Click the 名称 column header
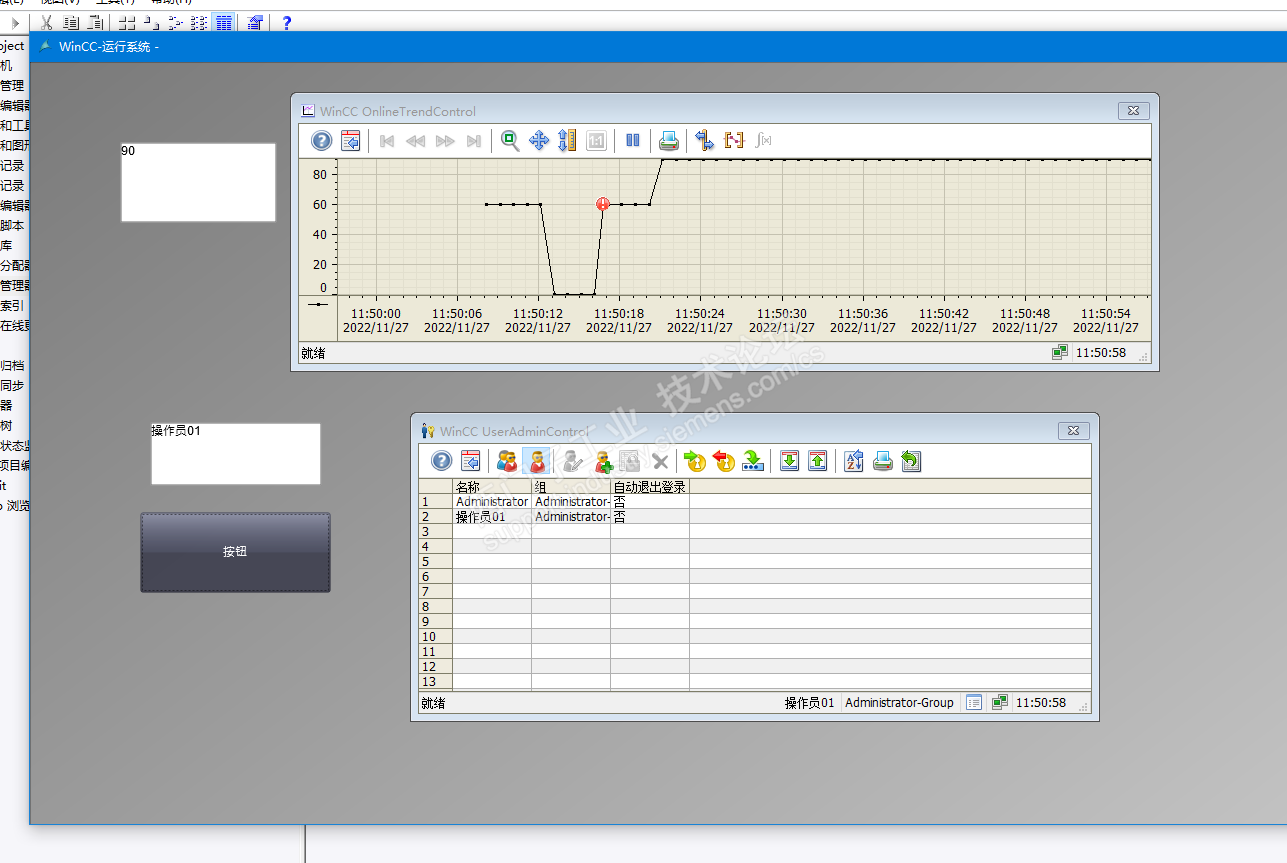Screen dimensions: 1287x863 click(x=492, y=487)
